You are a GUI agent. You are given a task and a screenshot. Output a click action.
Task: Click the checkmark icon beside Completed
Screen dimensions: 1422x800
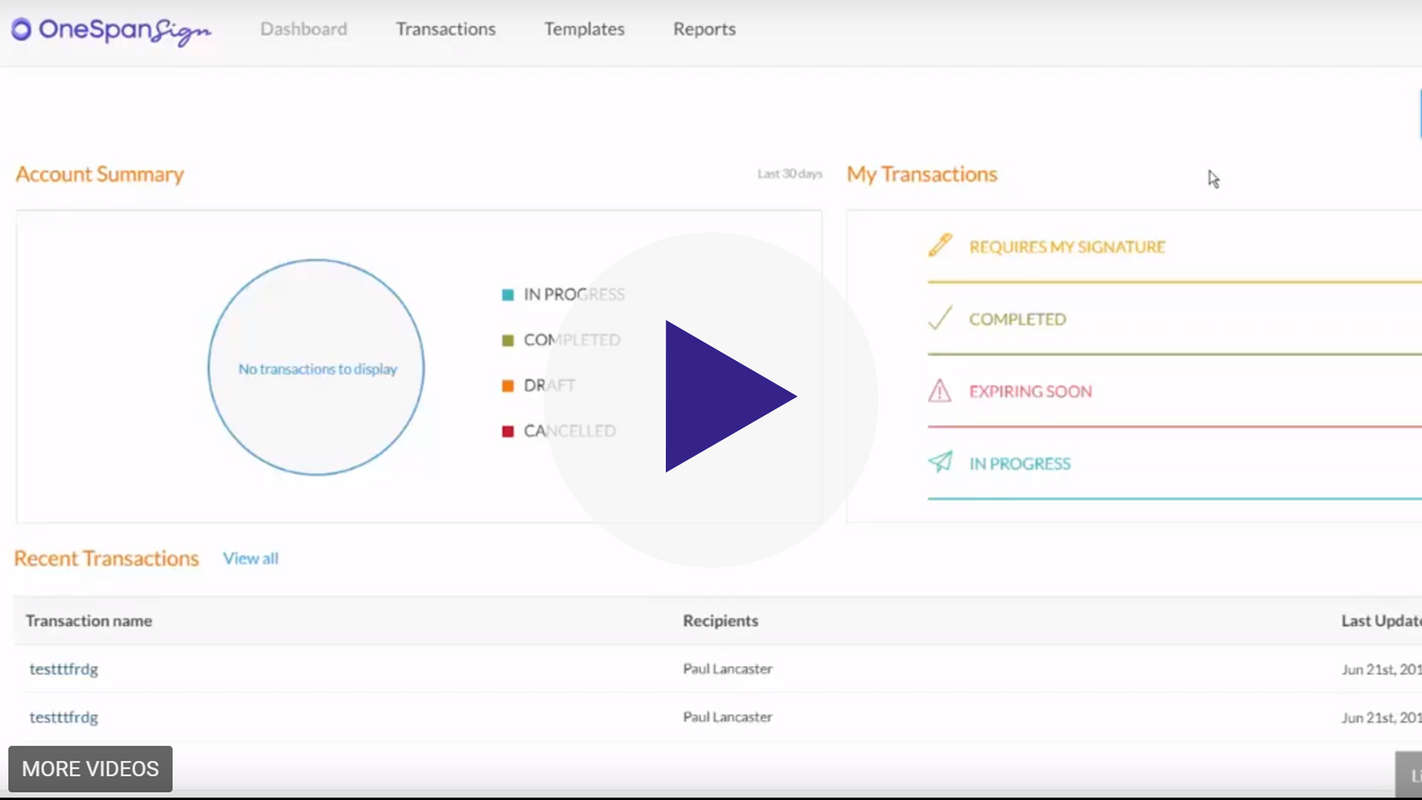[x=940, y=319]
